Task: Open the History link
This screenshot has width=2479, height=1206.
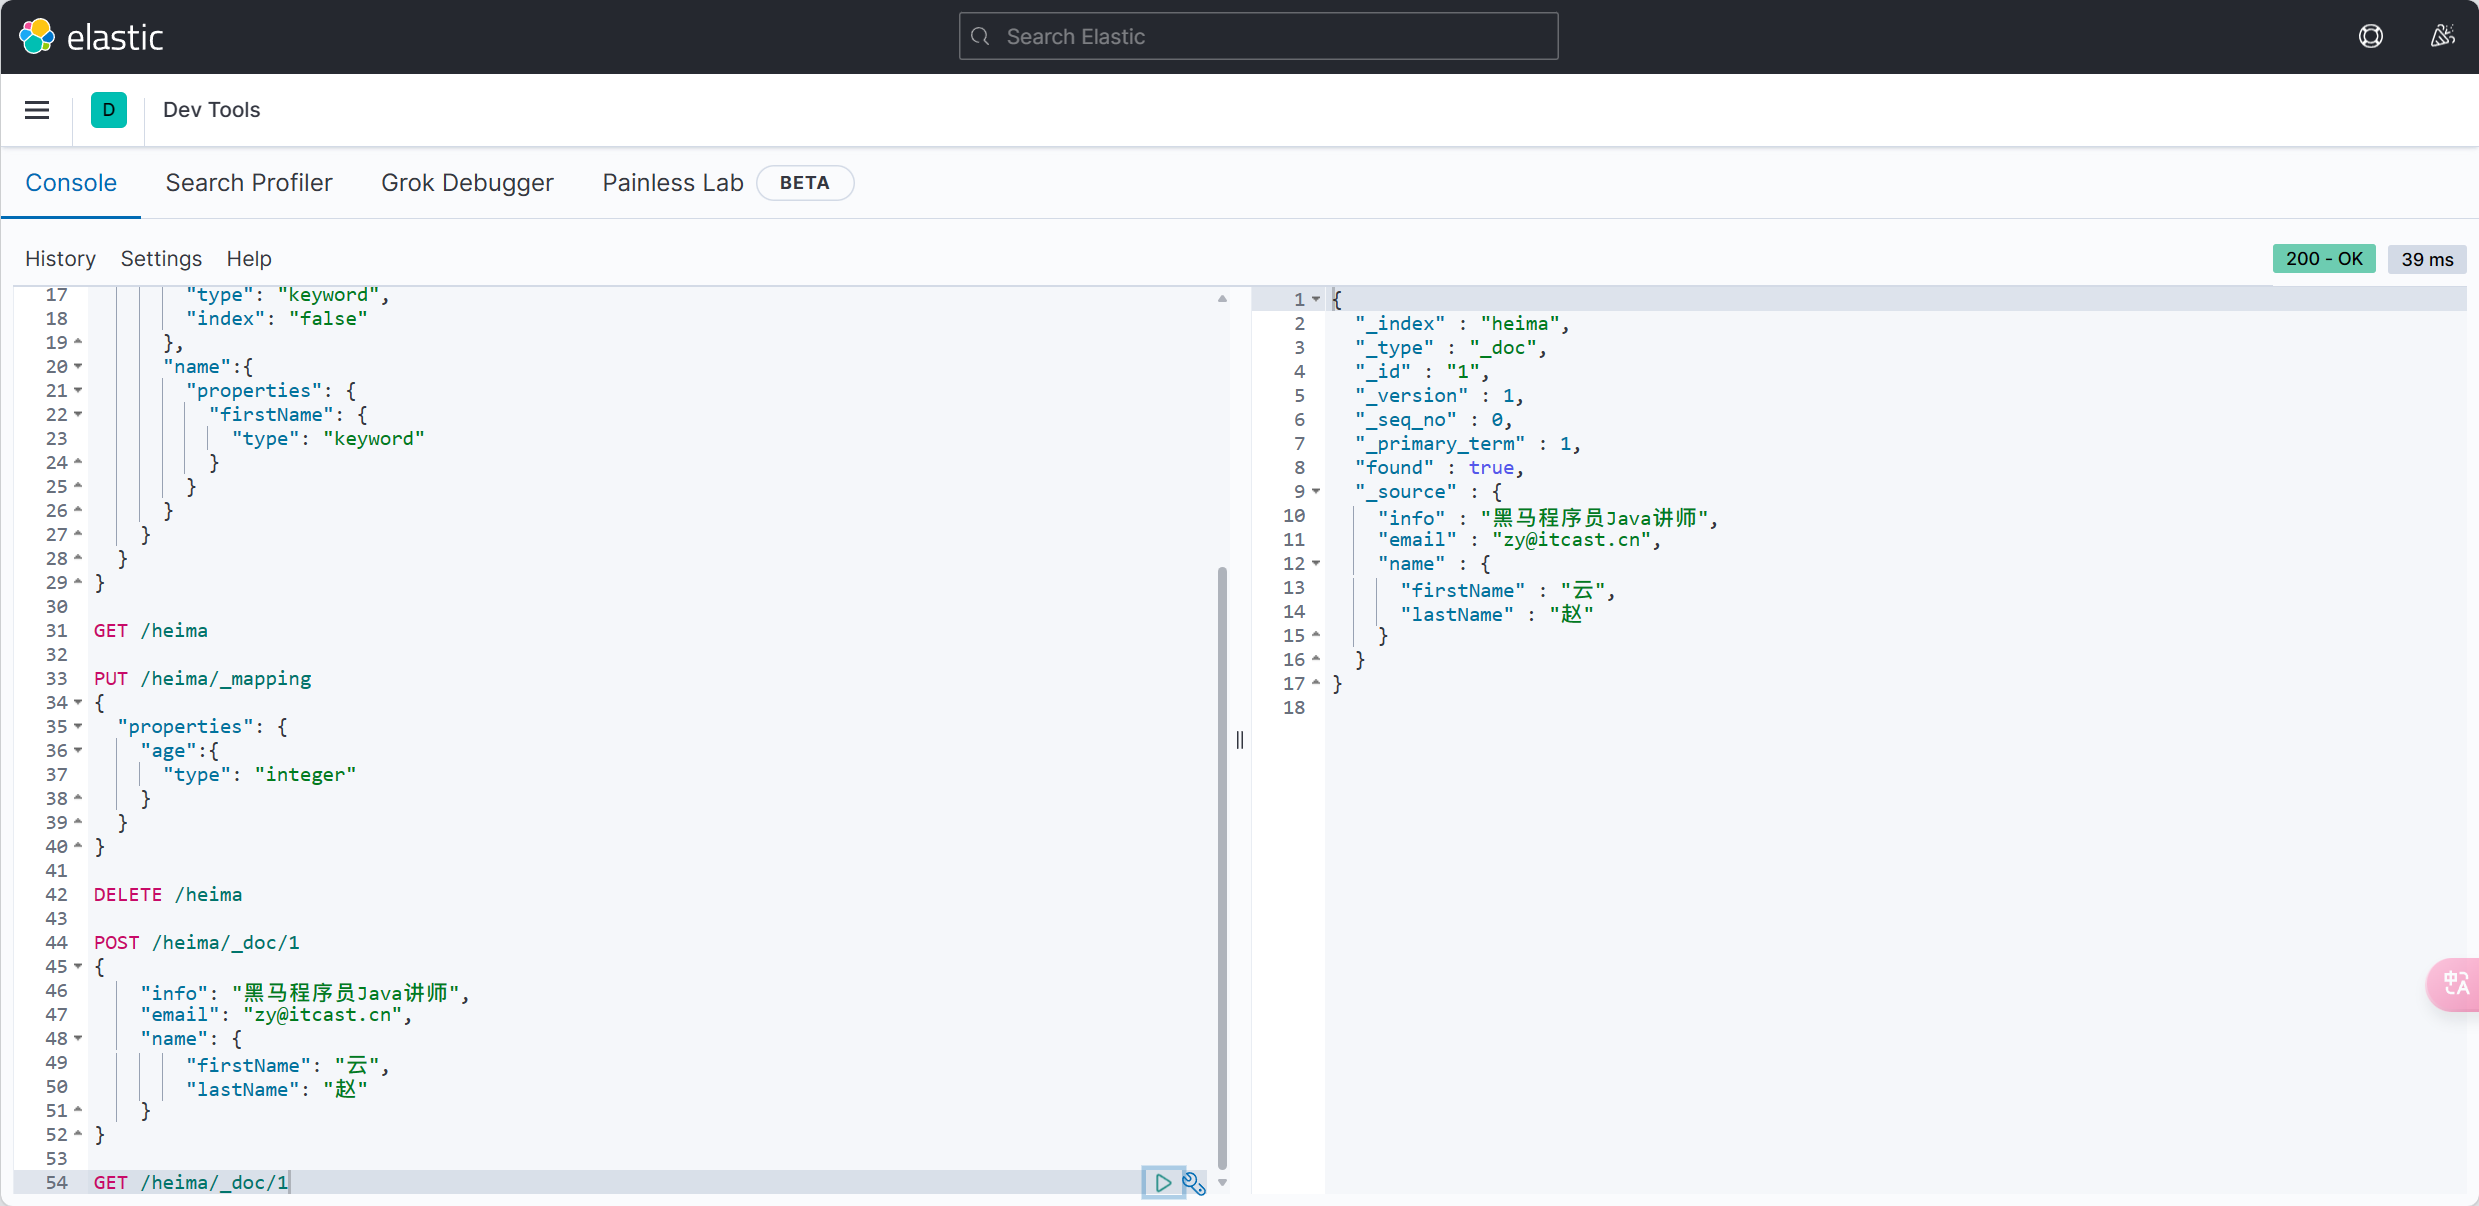Action: coord(60,259)
